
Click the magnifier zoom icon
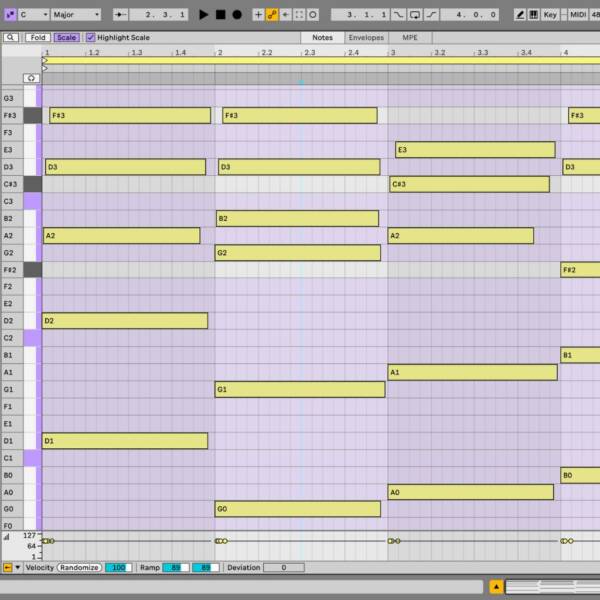(x=10, y=38)
